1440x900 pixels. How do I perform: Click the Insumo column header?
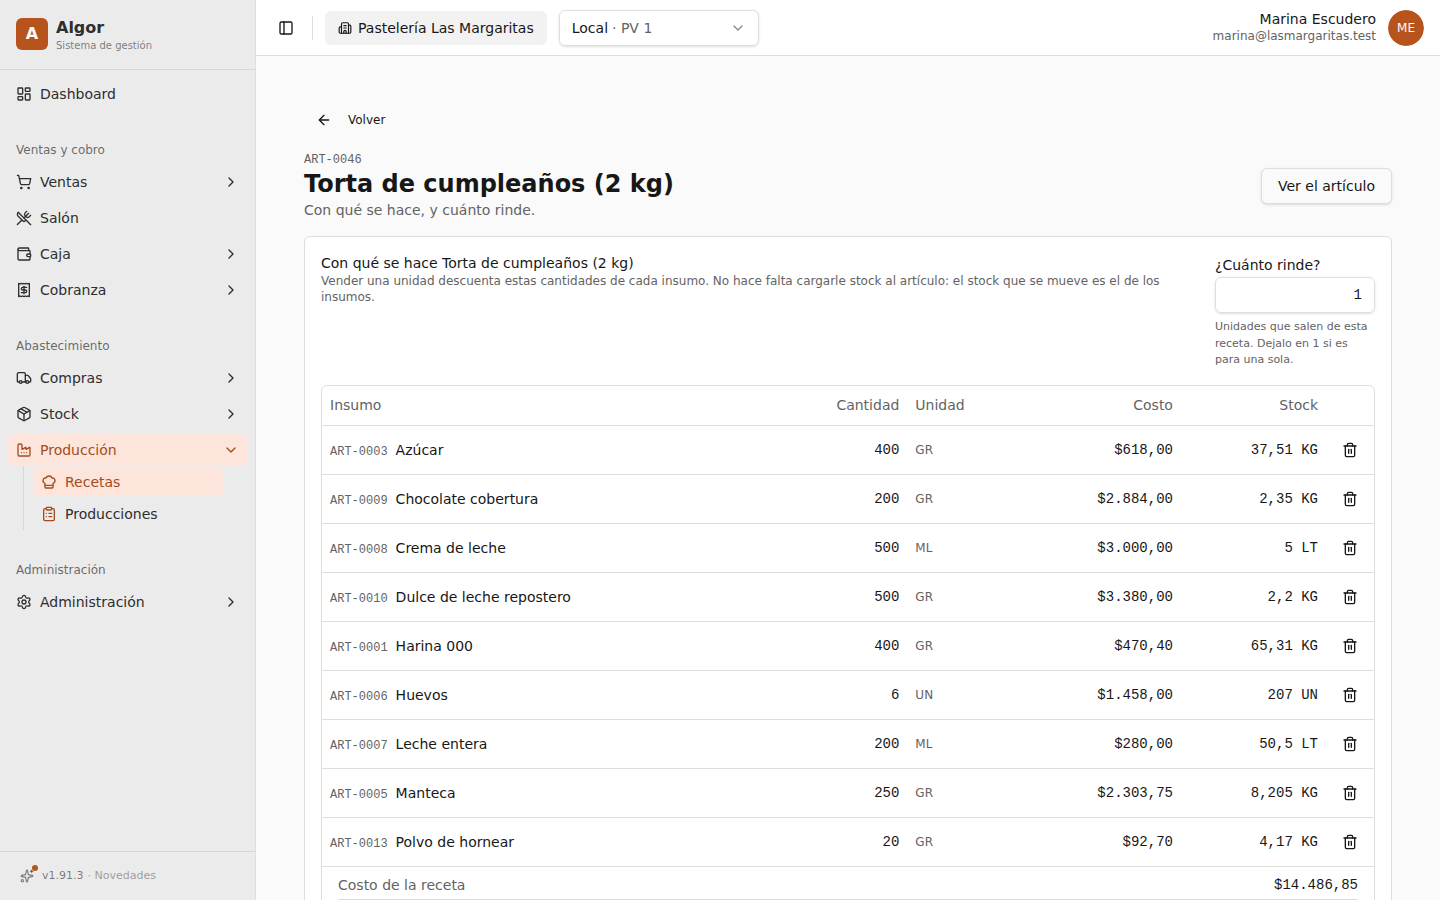click(355, 405)
